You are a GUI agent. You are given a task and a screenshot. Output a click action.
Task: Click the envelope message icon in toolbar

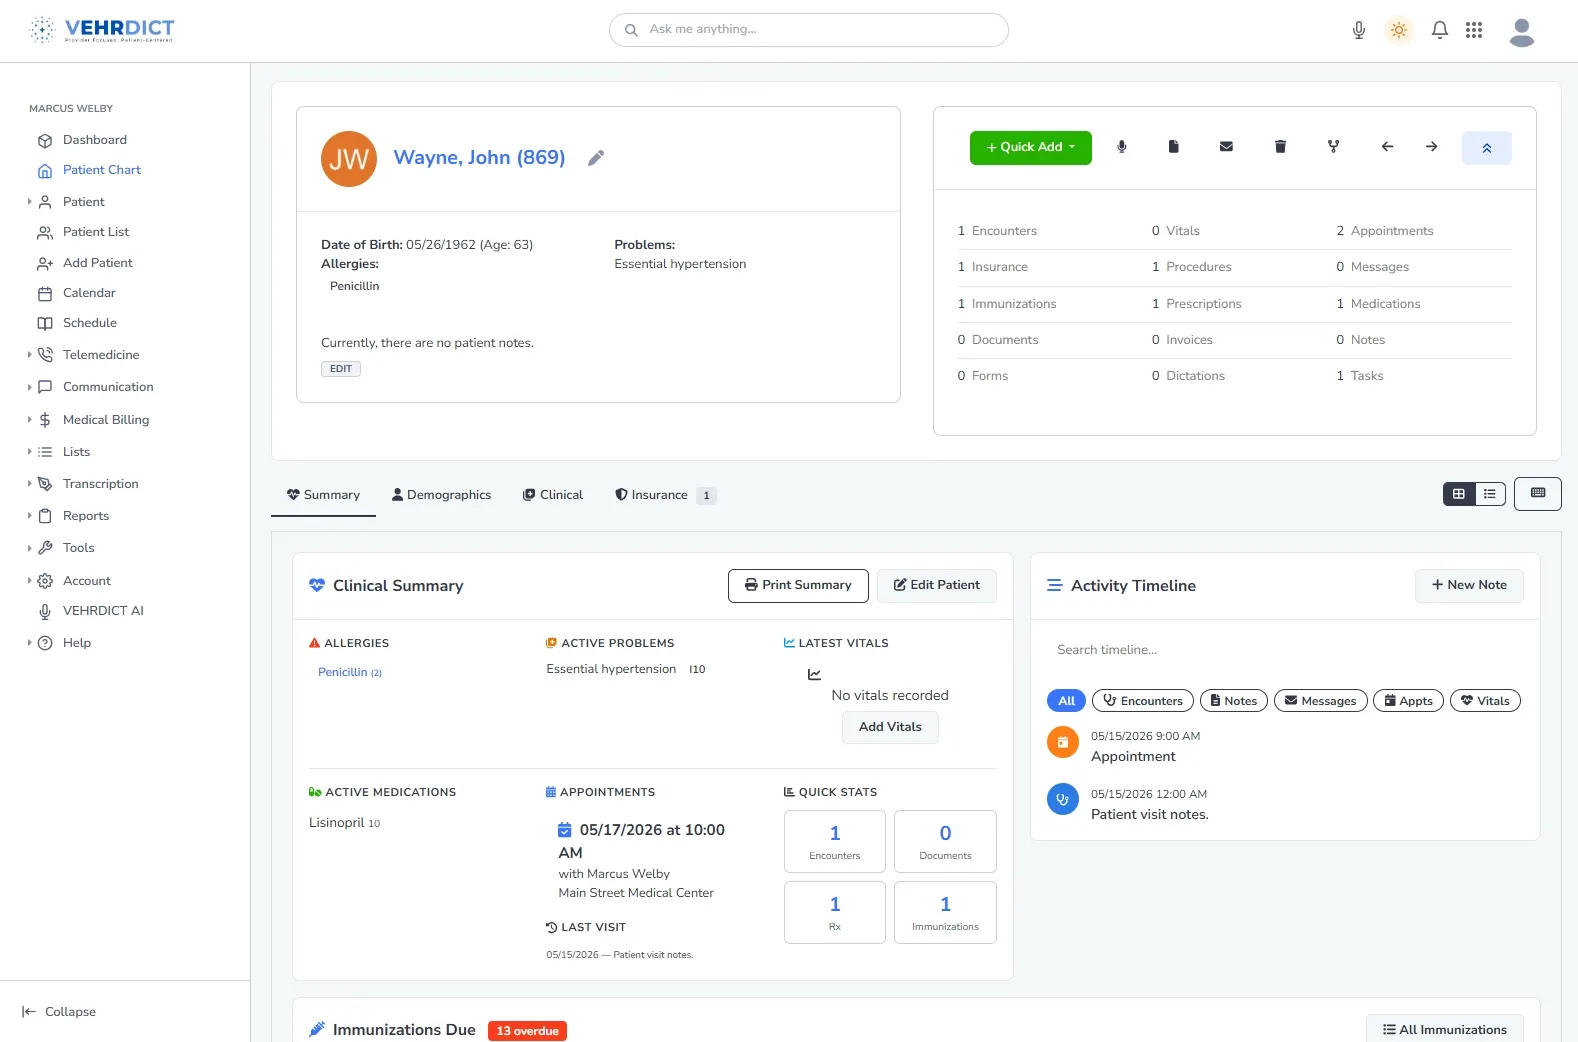[x=1226, y=147]
